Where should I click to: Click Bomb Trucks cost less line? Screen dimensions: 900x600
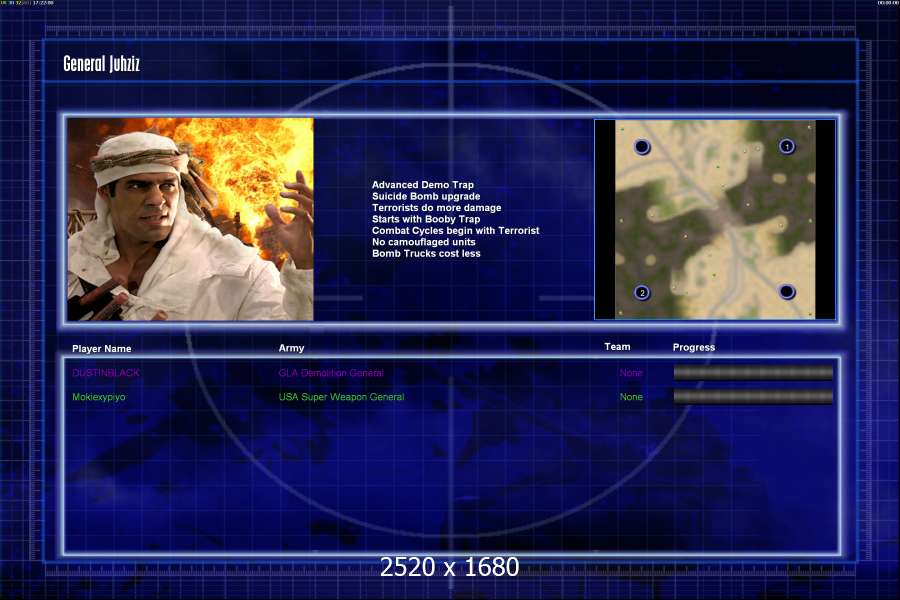(x=426, y=253)
